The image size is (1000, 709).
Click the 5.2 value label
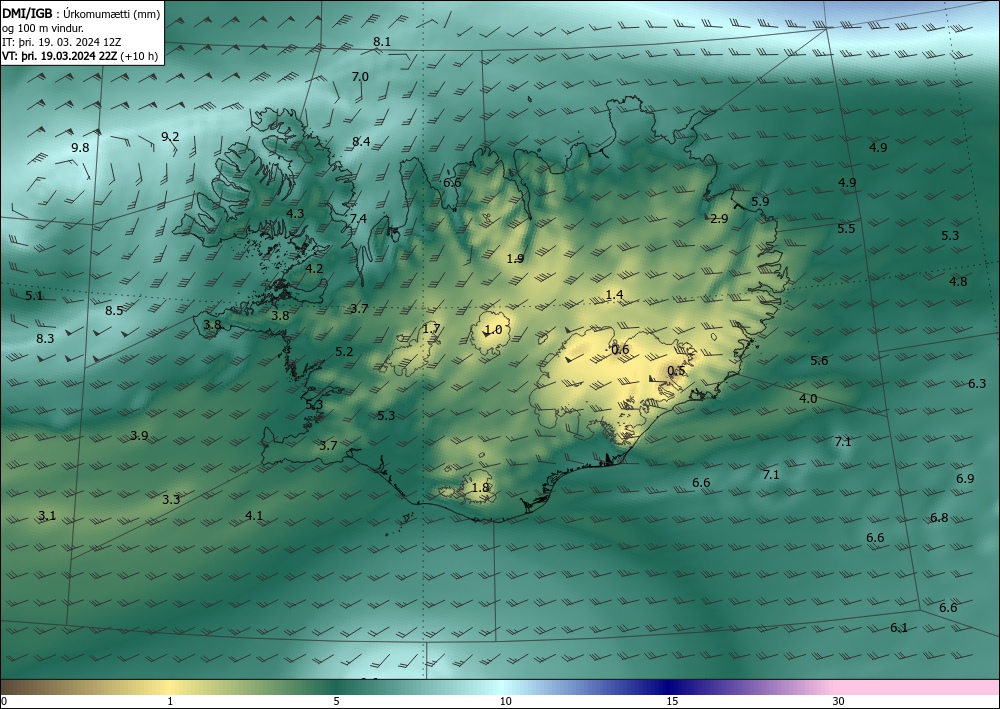coord(344,352)
